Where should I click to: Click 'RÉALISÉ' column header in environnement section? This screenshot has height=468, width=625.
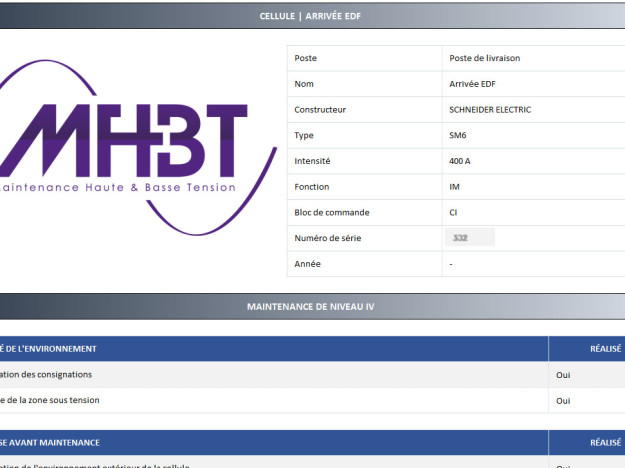coord(604,349)
